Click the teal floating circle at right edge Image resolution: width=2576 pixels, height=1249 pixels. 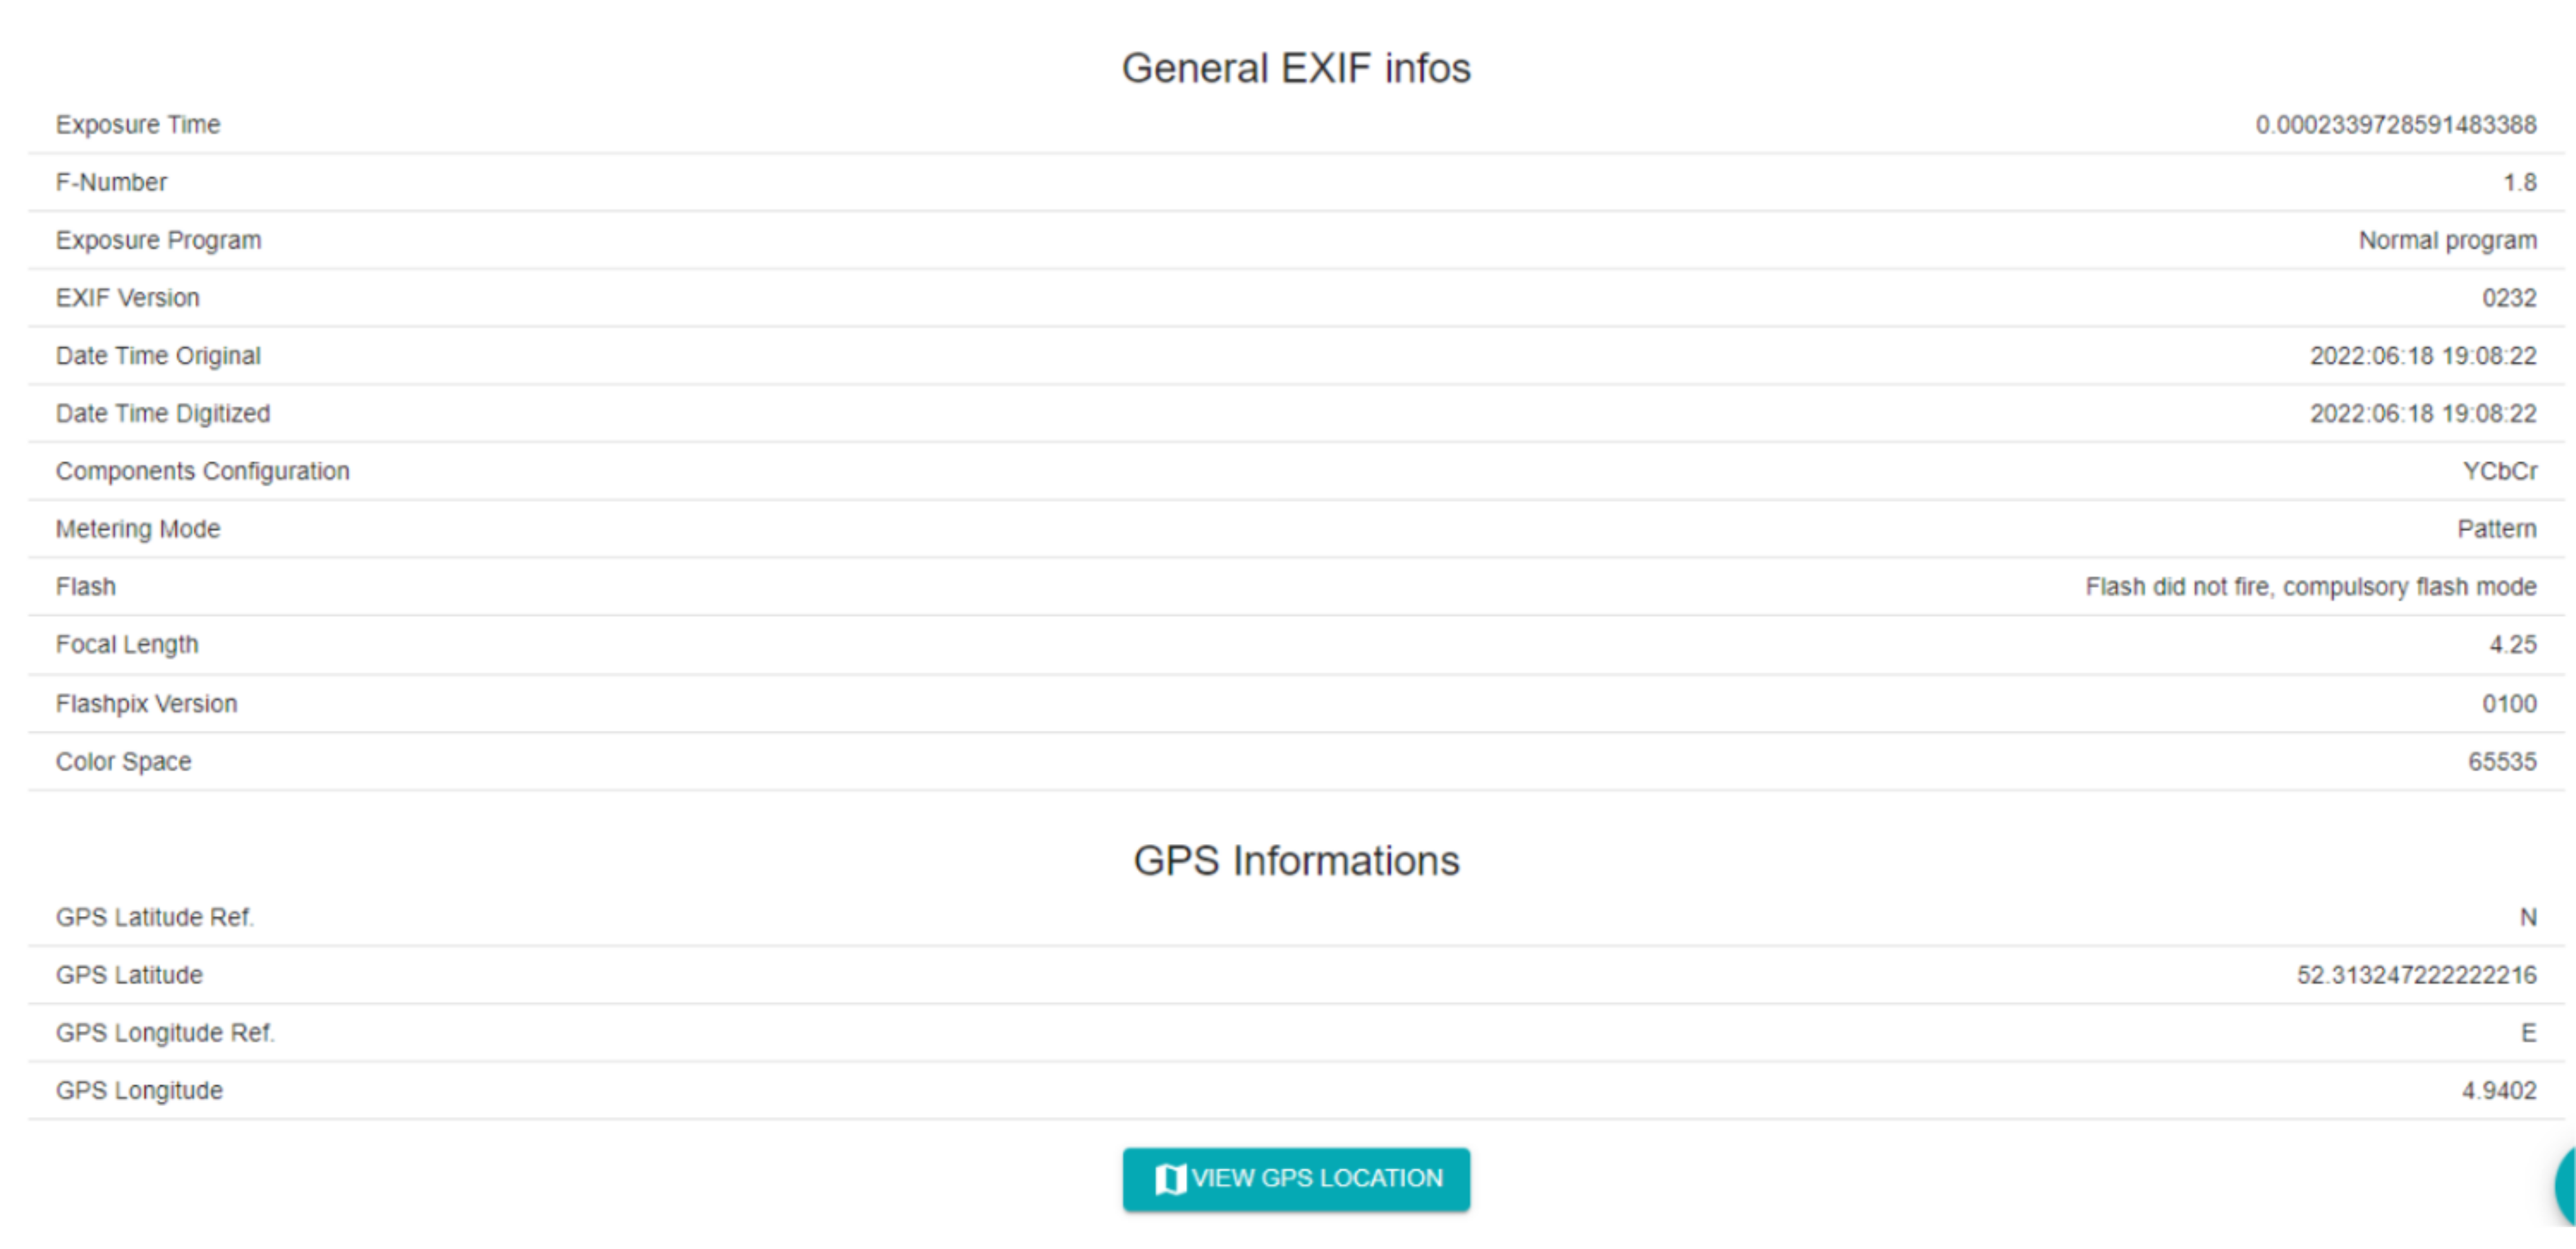tap(2565, 1186)
